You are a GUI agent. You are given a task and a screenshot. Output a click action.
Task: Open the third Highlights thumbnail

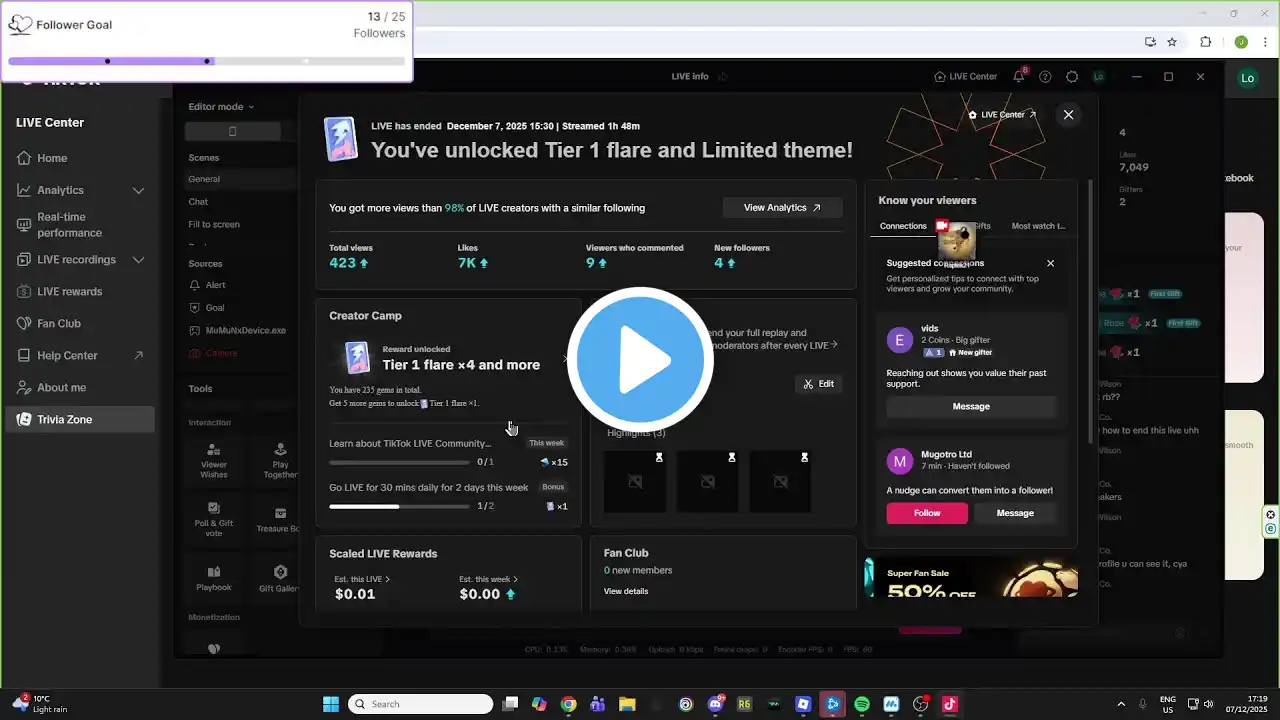tap(781, 482)
